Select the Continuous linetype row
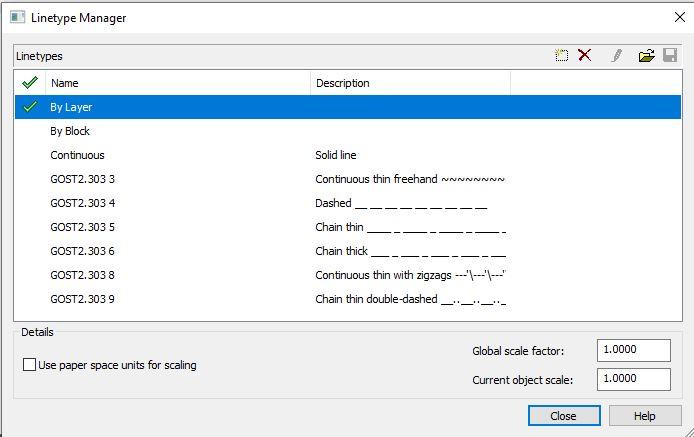Screen dimensions: 694x437 click(x=78, y=155)
